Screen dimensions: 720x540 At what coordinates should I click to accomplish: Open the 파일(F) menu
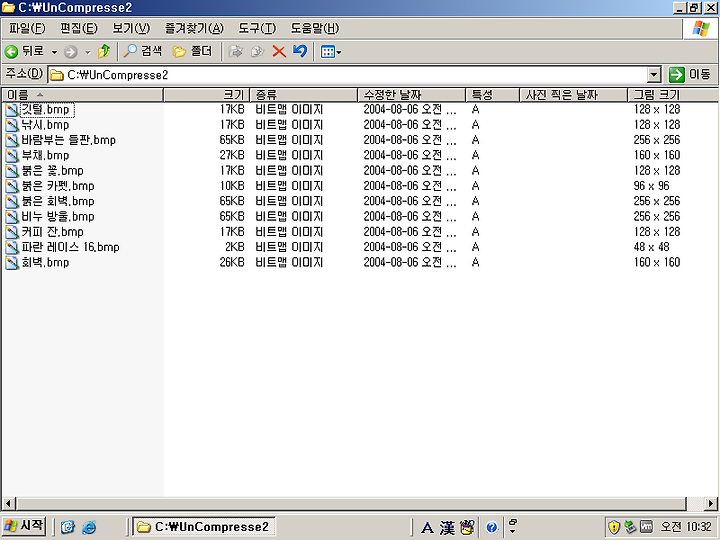(x=27, y=28)
